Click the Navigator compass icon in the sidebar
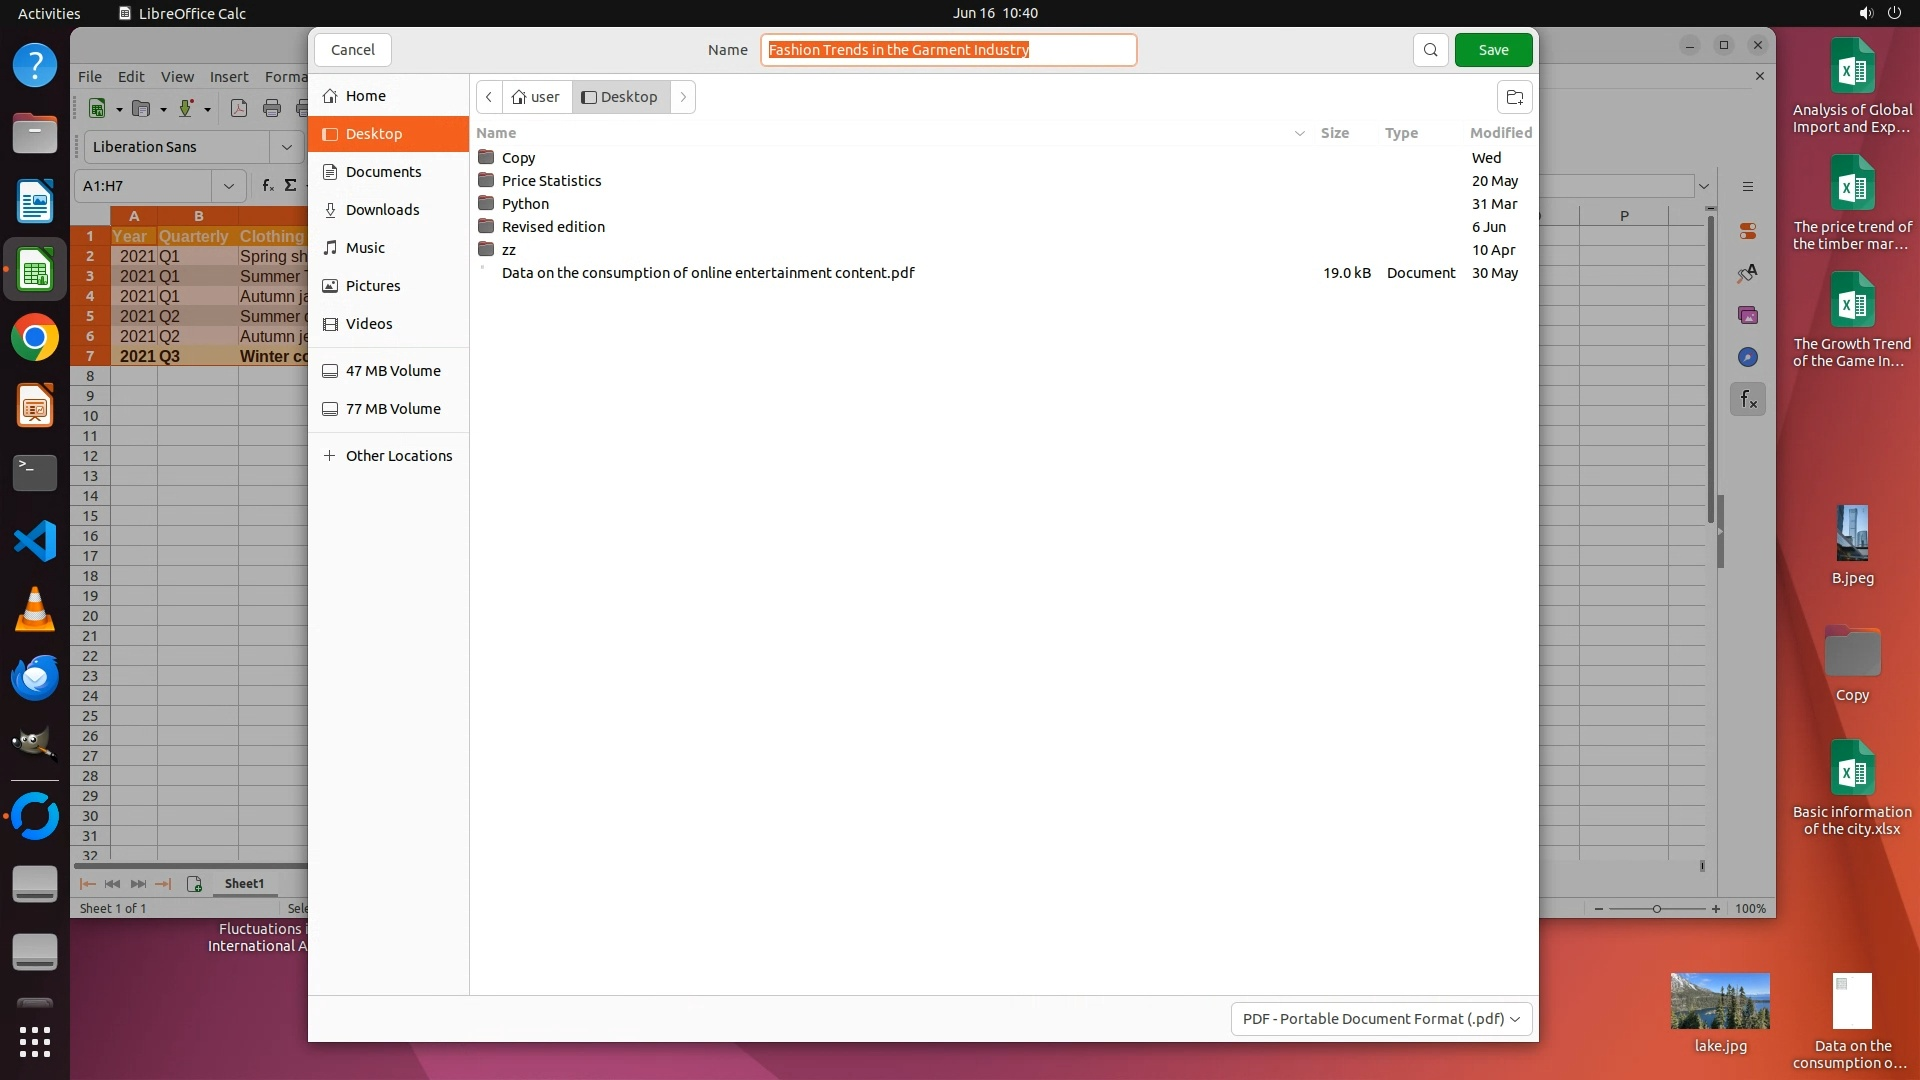This screenshot has height=1080, width=1920. [1747, 357]
